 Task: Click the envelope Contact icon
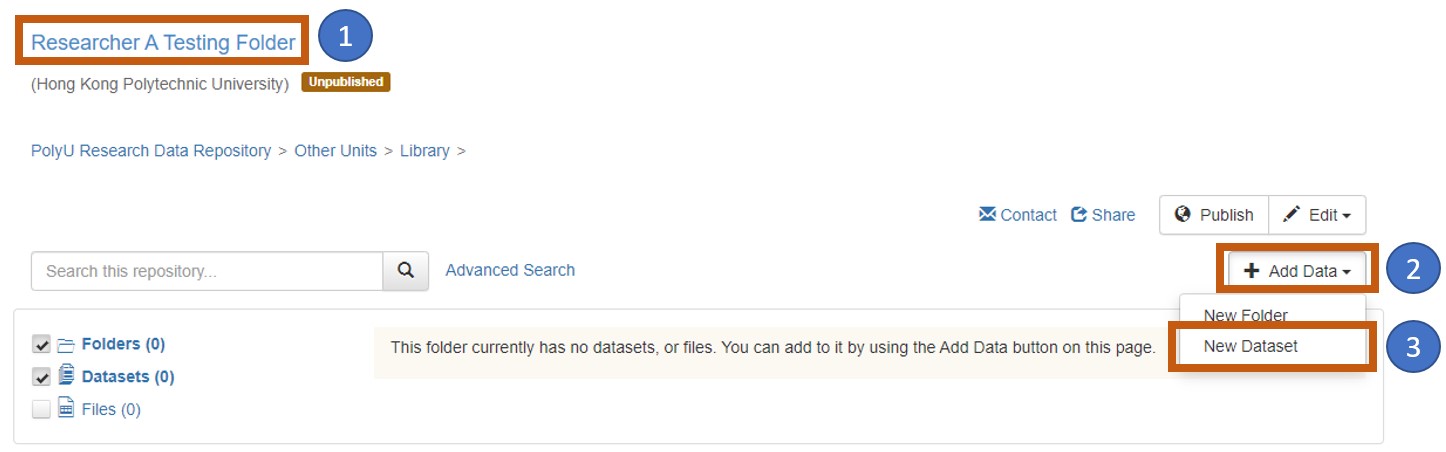[x=987, y=214]
